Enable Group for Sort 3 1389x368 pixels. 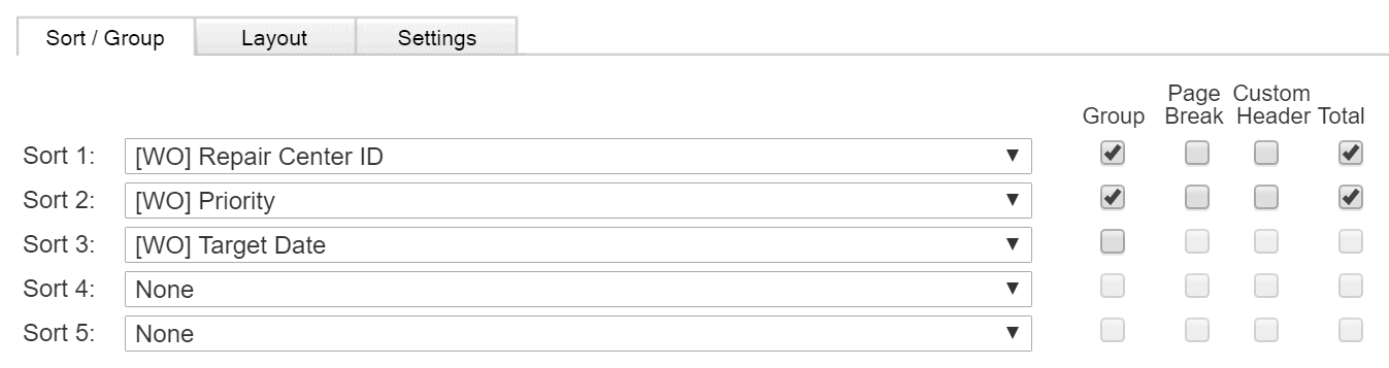click(1111, 240)
